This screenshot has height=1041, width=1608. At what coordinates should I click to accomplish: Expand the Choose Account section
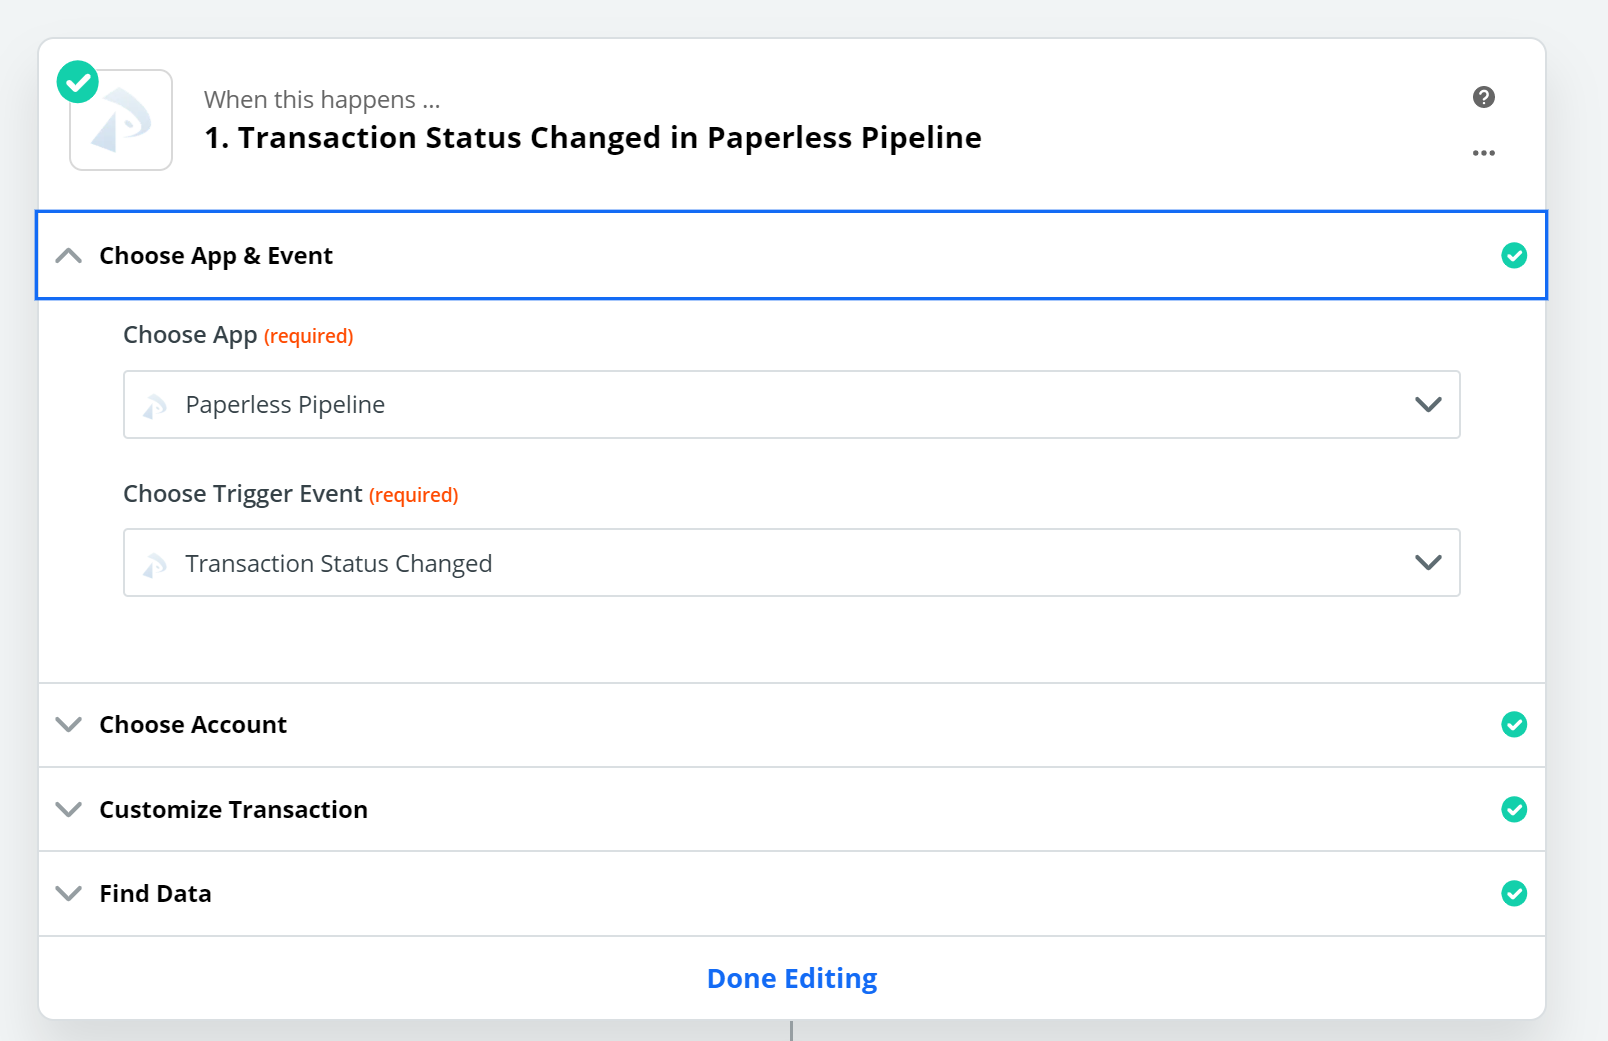point(69,725)
